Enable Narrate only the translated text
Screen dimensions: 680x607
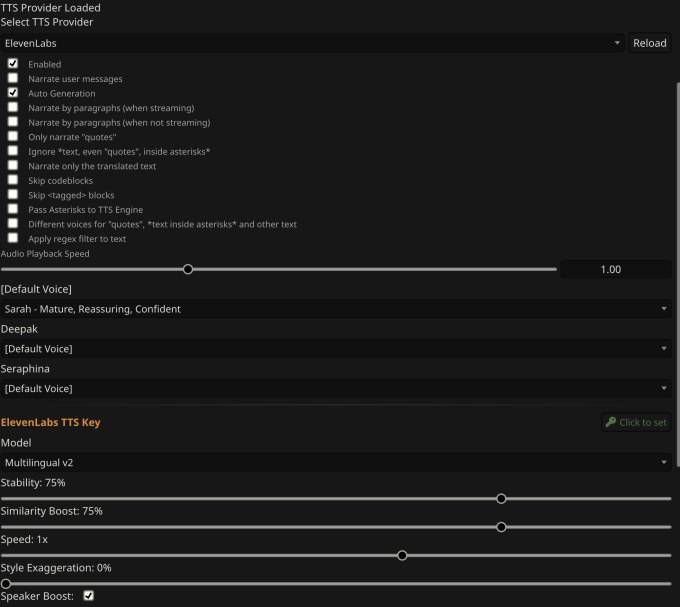[13, 165]
